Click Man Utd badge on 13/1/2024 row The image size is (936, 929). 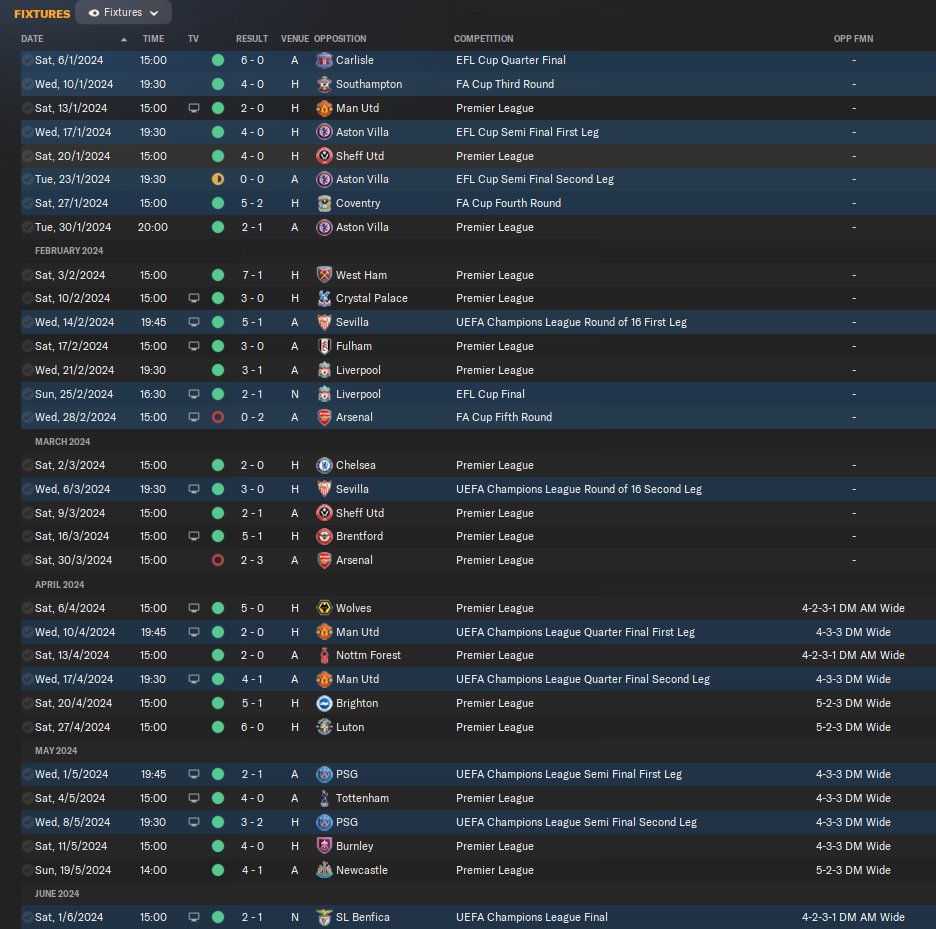pos(324,108)
